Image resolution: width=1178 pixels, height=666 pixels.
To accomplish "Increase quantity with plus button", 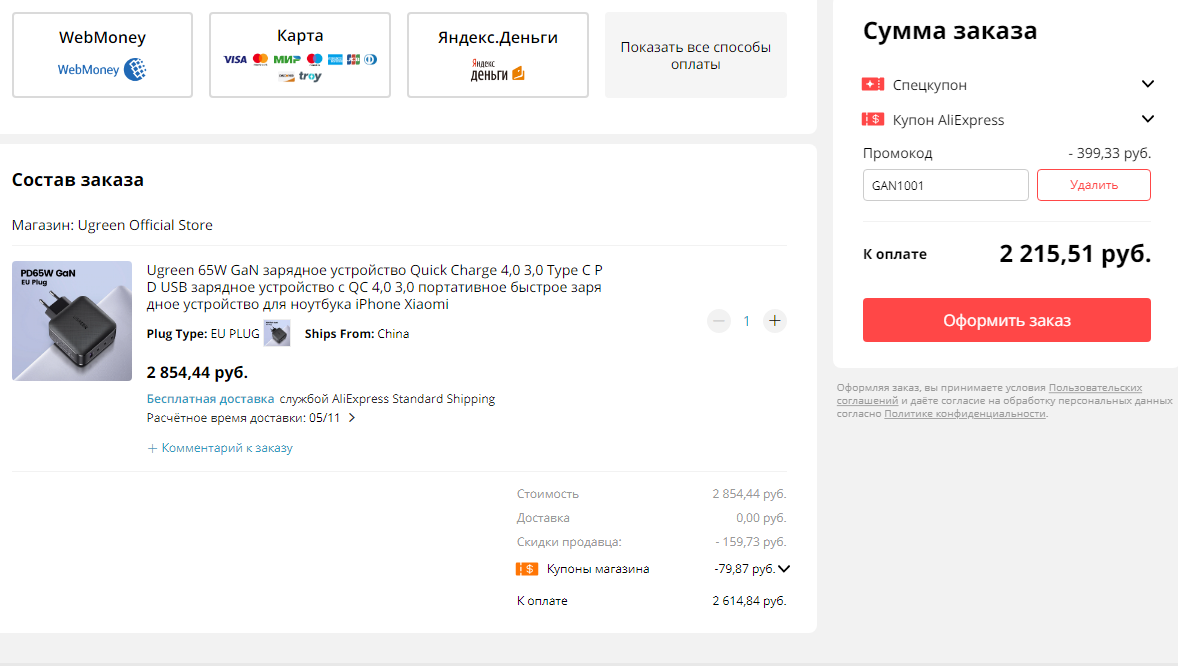I will (x=775, y=321).
